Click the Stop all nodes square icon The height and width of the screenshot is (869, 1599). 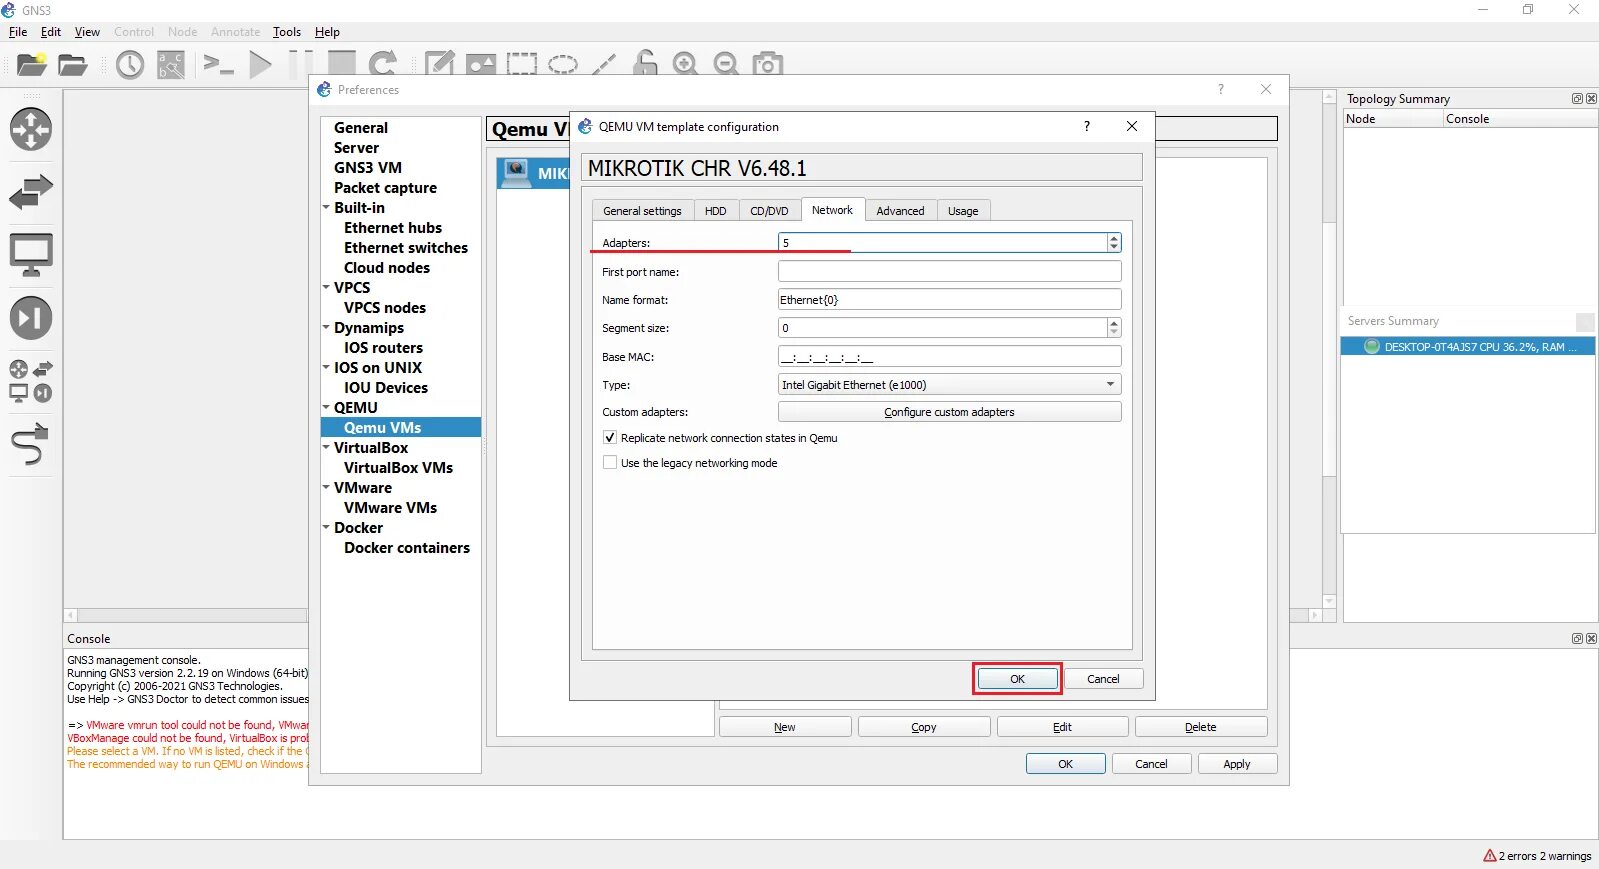(x=342, y=64)
